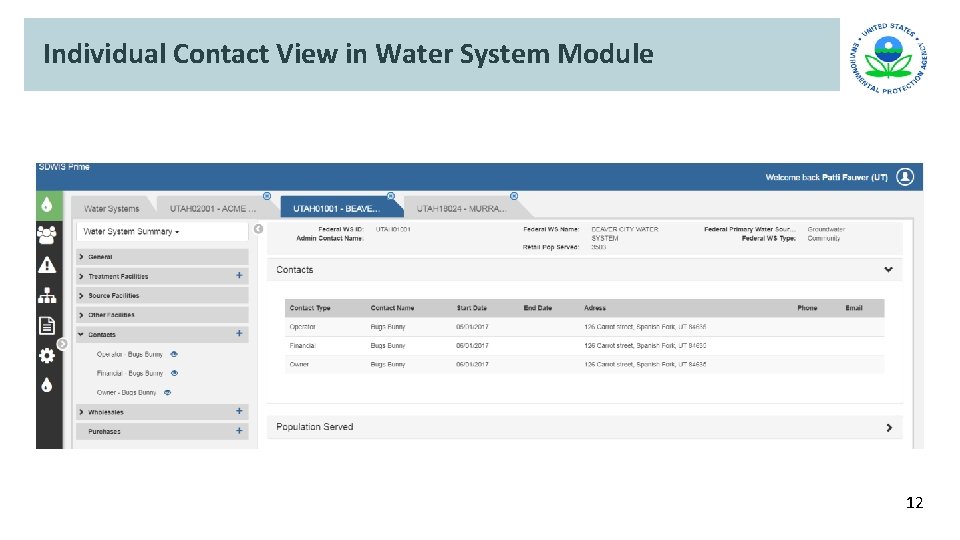Image resolution: width=960 pixels, height=540 pixels.
Task: Select the Owner contact table row
Action: 585,364
